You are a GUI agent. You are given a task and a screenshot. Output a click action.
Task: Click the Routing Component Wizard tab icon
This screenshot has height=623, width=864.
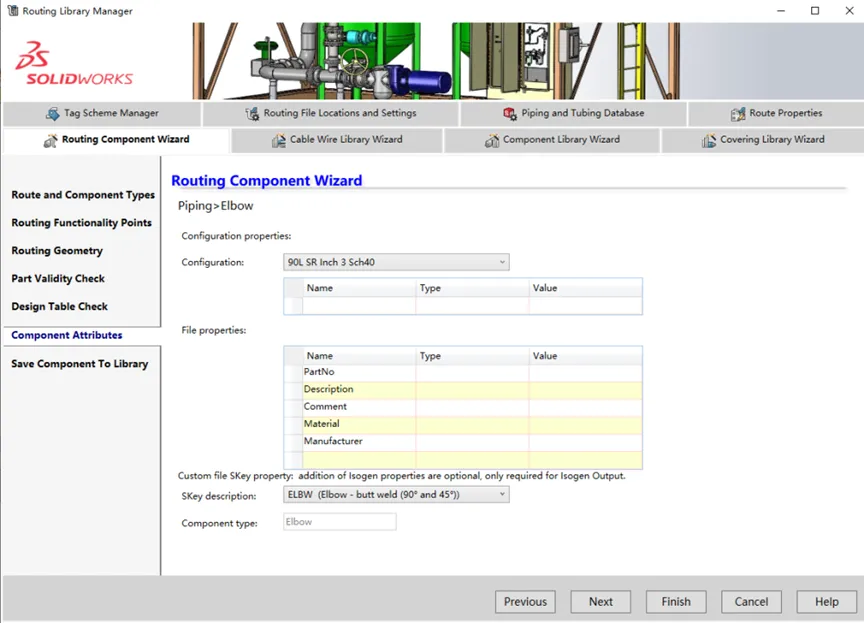pyautogui.click(x=51, y=140)
